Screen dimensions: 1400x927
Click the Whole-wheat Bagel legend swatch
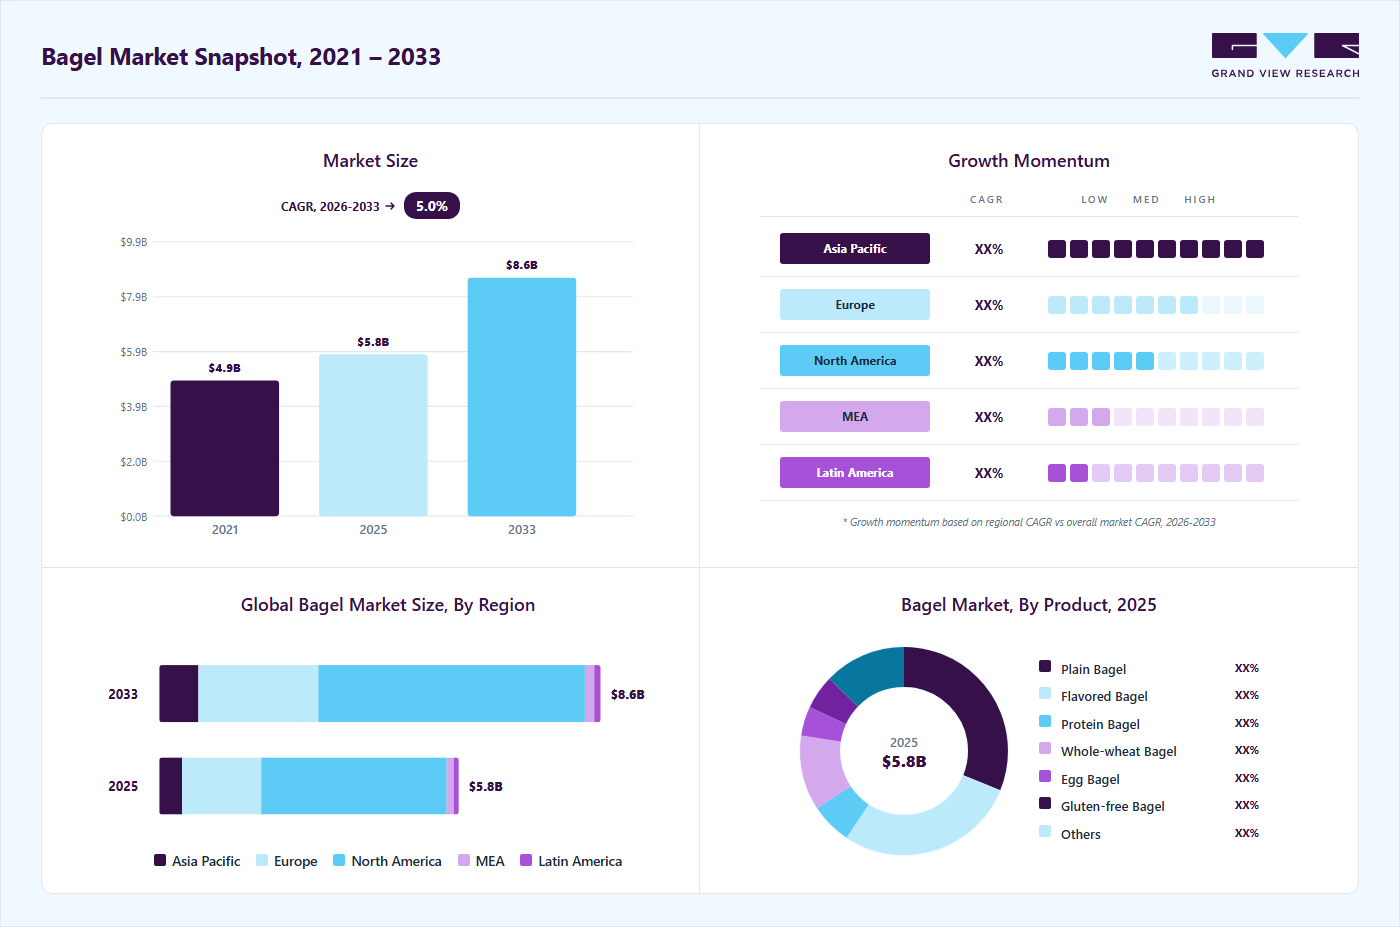pos(1045,748)
